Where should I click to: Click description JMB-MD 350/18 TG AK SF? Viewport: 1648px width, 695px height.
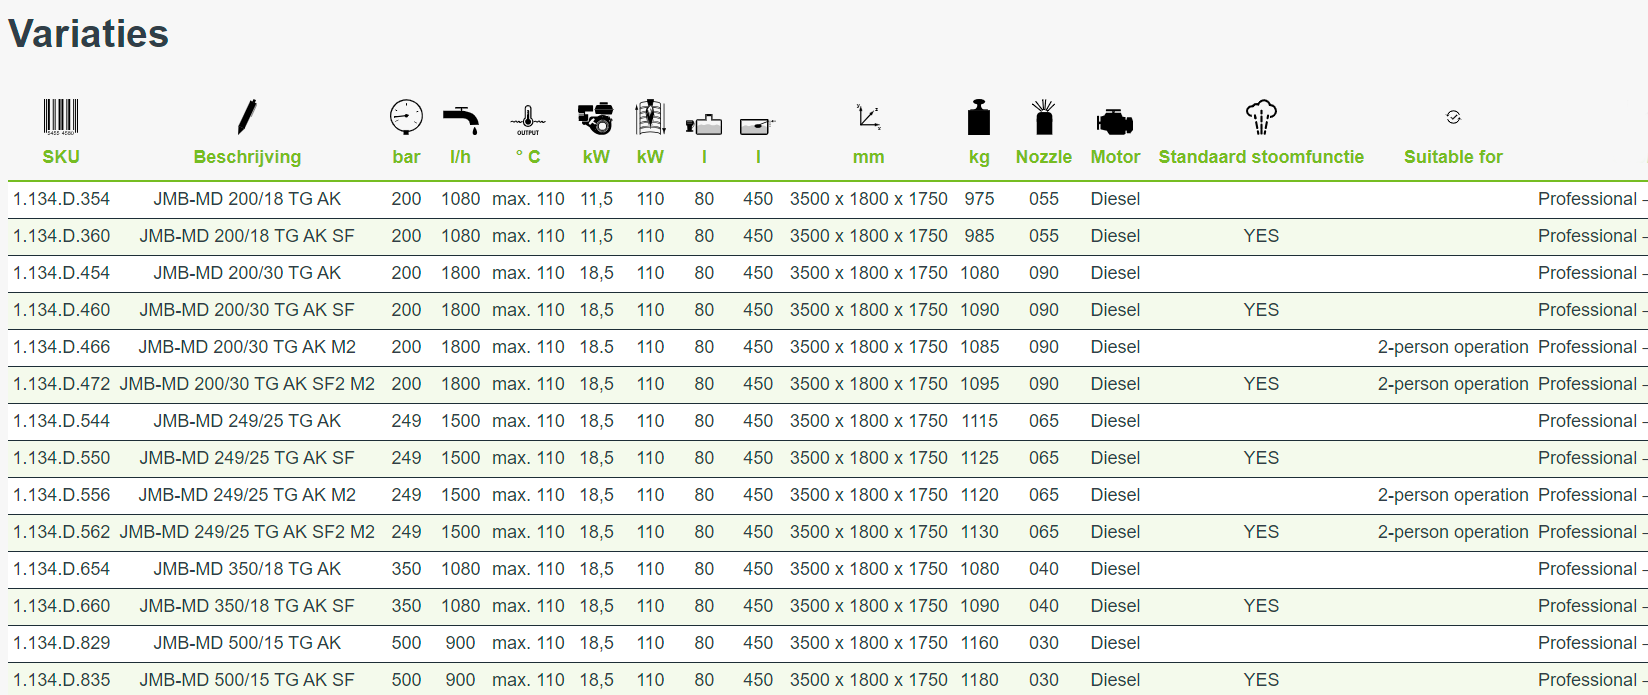click(x=247, y=606)
